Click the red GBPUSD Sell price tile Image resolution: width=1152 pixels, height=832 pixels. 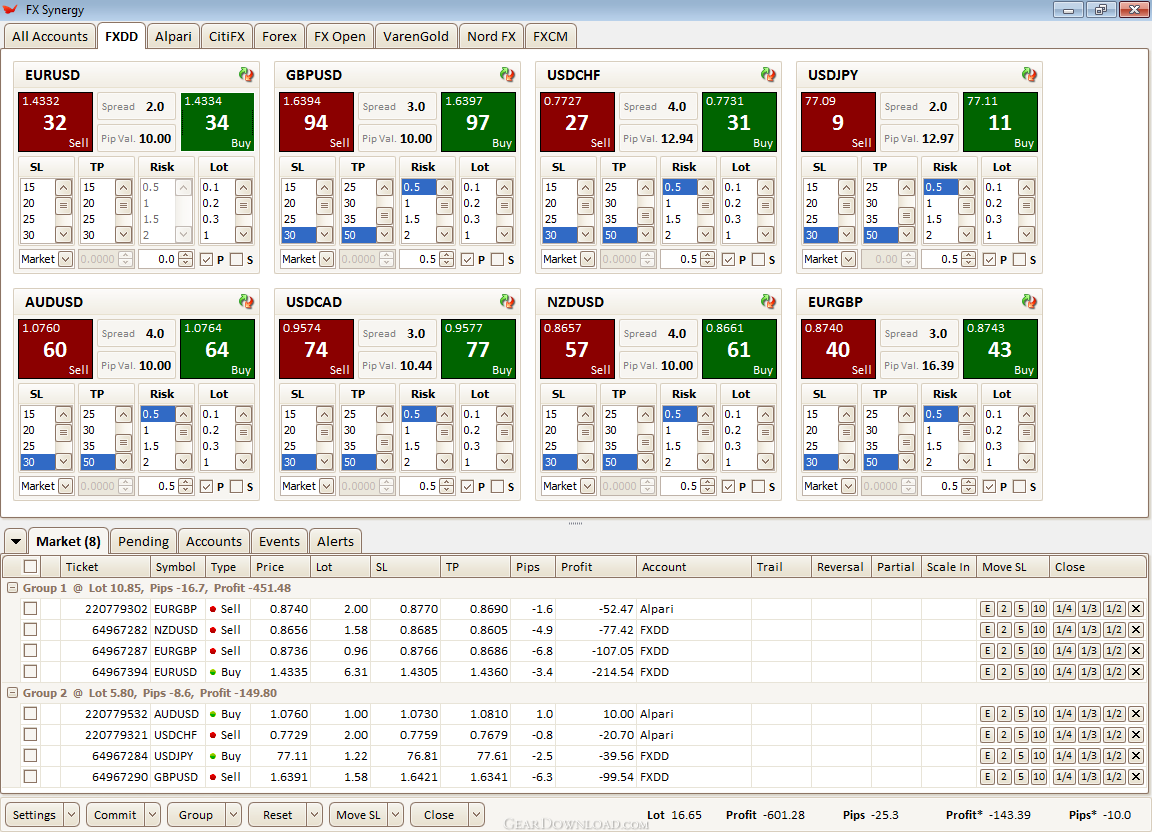tap(317, 122)
